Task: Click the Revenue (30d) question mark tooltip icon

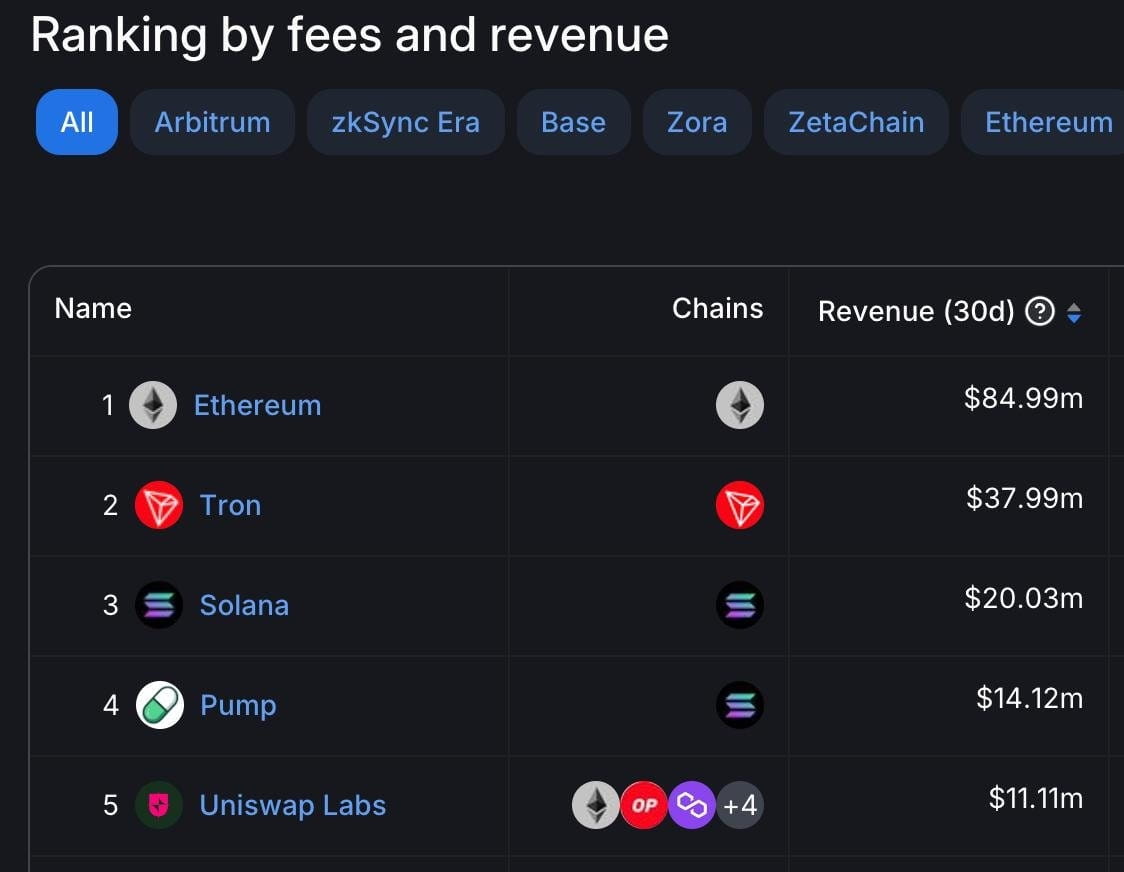Action: pyautogui.click(x=1039, y=311)
